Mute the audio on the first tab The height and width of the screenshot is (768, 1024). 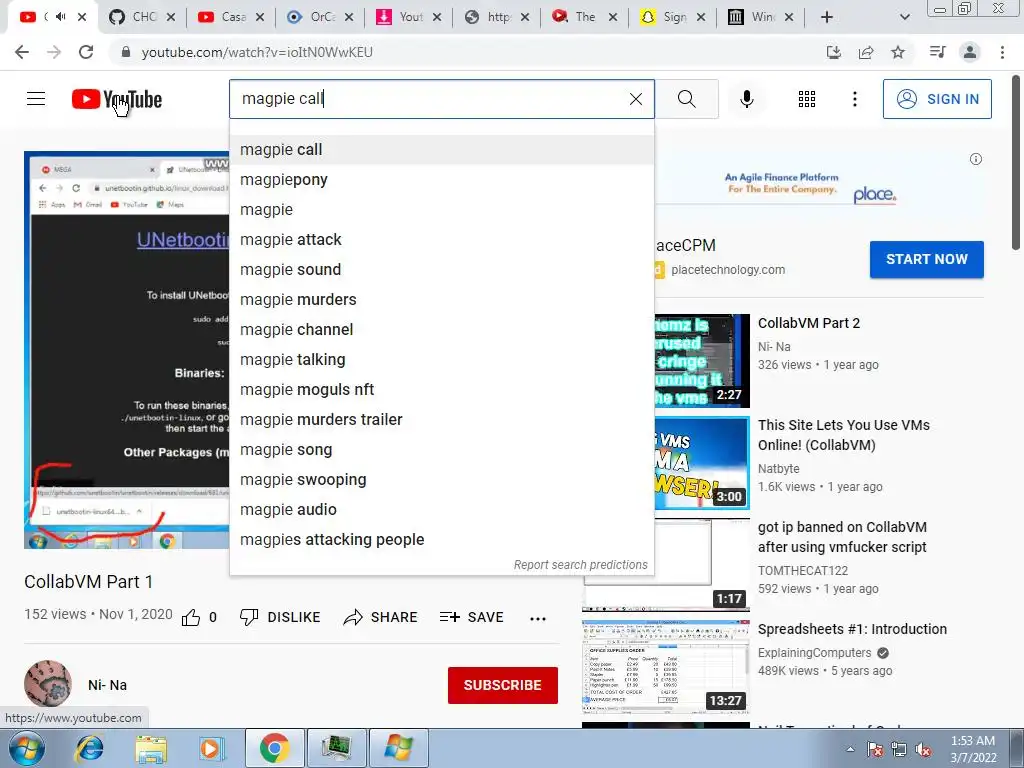coord(61,17)
